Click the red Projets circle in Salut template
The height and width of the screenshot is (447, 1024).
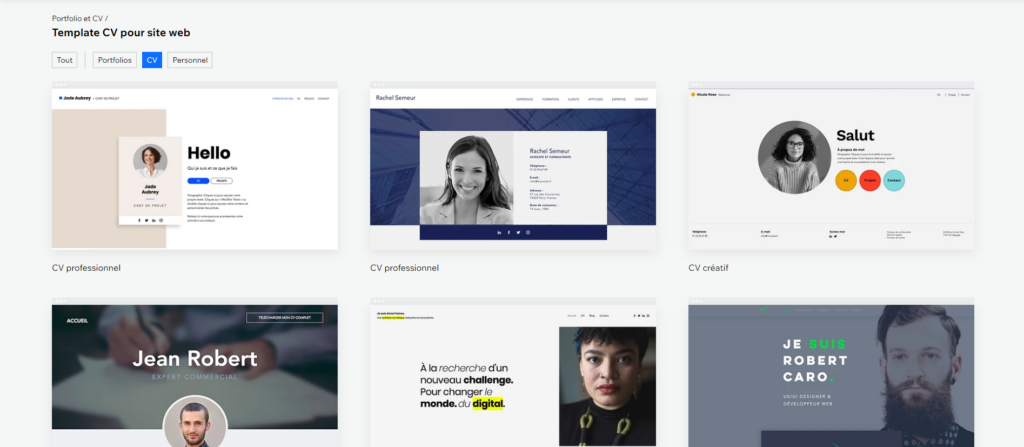tap(869, 181)
